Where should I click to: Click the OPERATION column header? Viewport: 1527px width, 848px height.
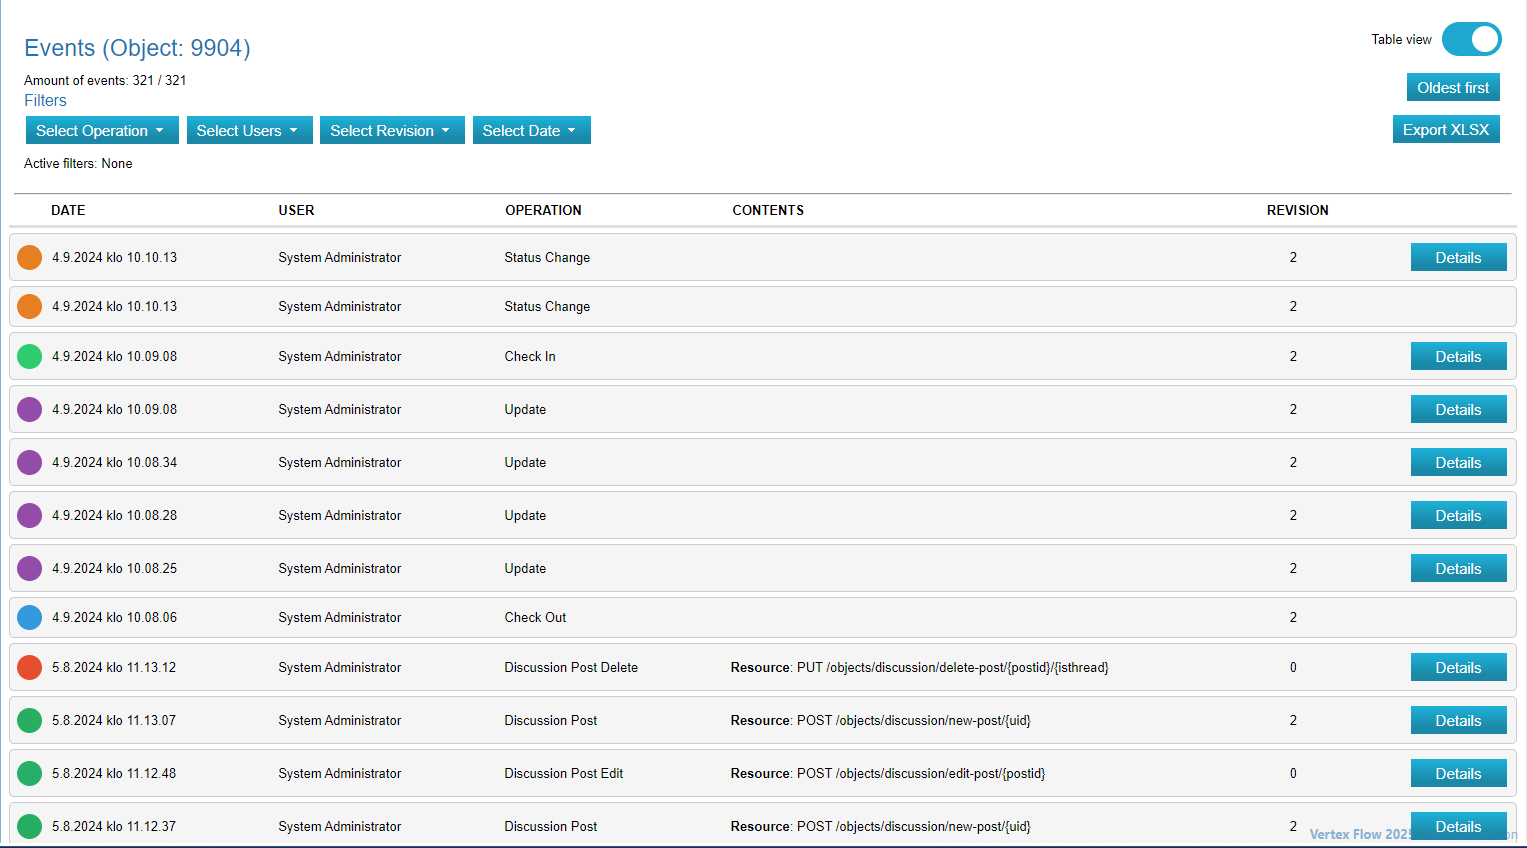[543, 210]
